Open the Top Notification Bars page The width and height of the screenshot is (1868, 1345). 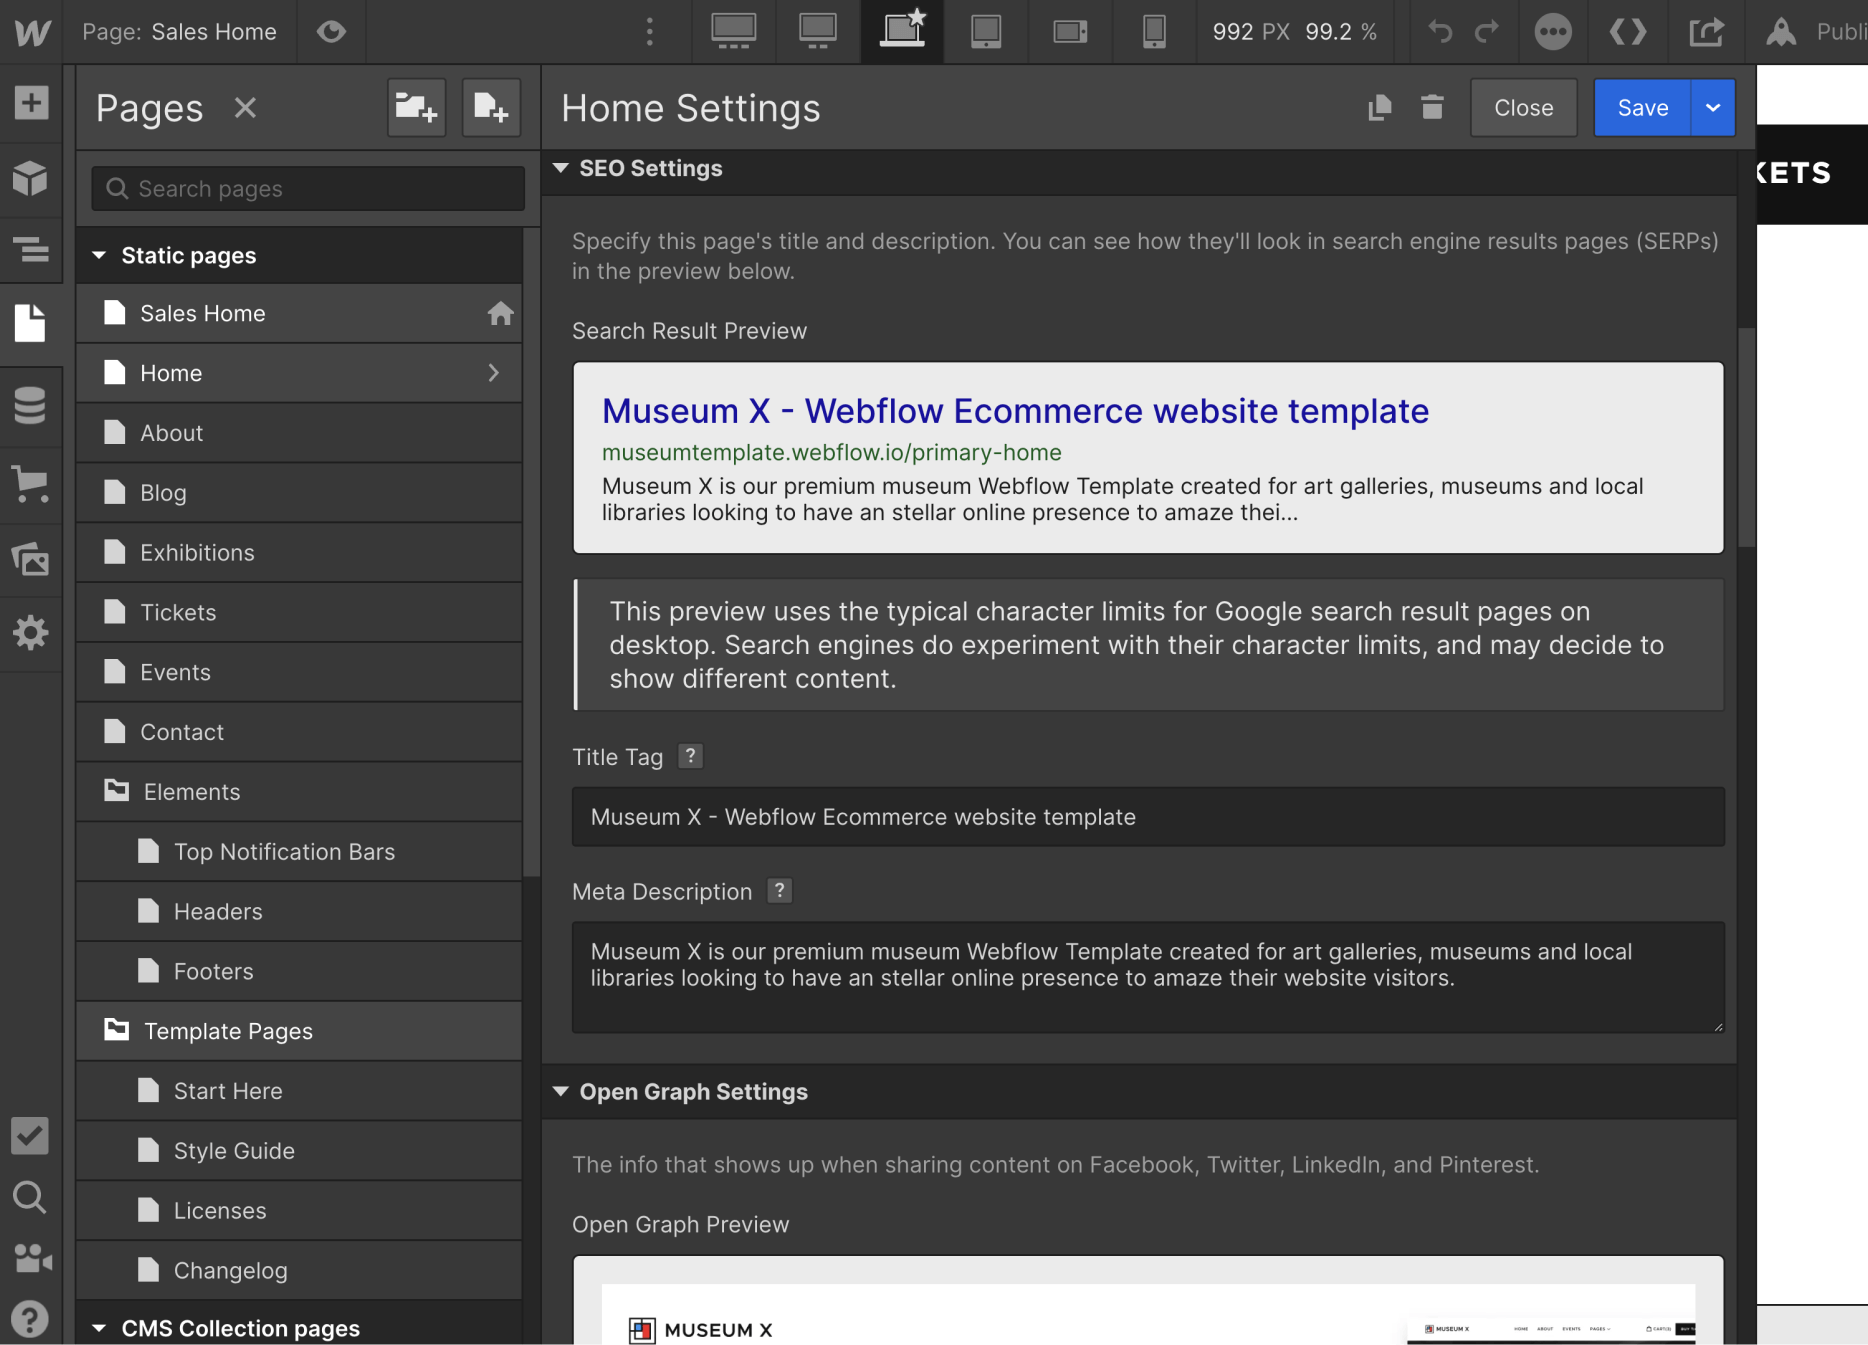299,852
